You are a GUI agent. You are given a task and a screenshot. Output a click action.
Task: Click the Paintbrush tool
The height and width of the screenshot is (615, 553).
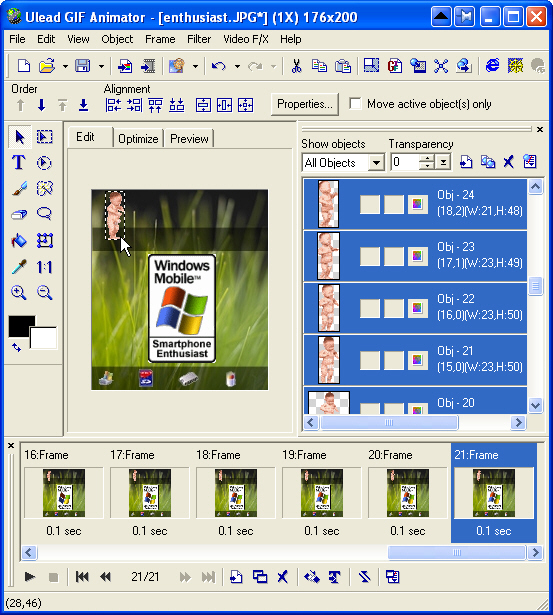(x=18, y=188)
